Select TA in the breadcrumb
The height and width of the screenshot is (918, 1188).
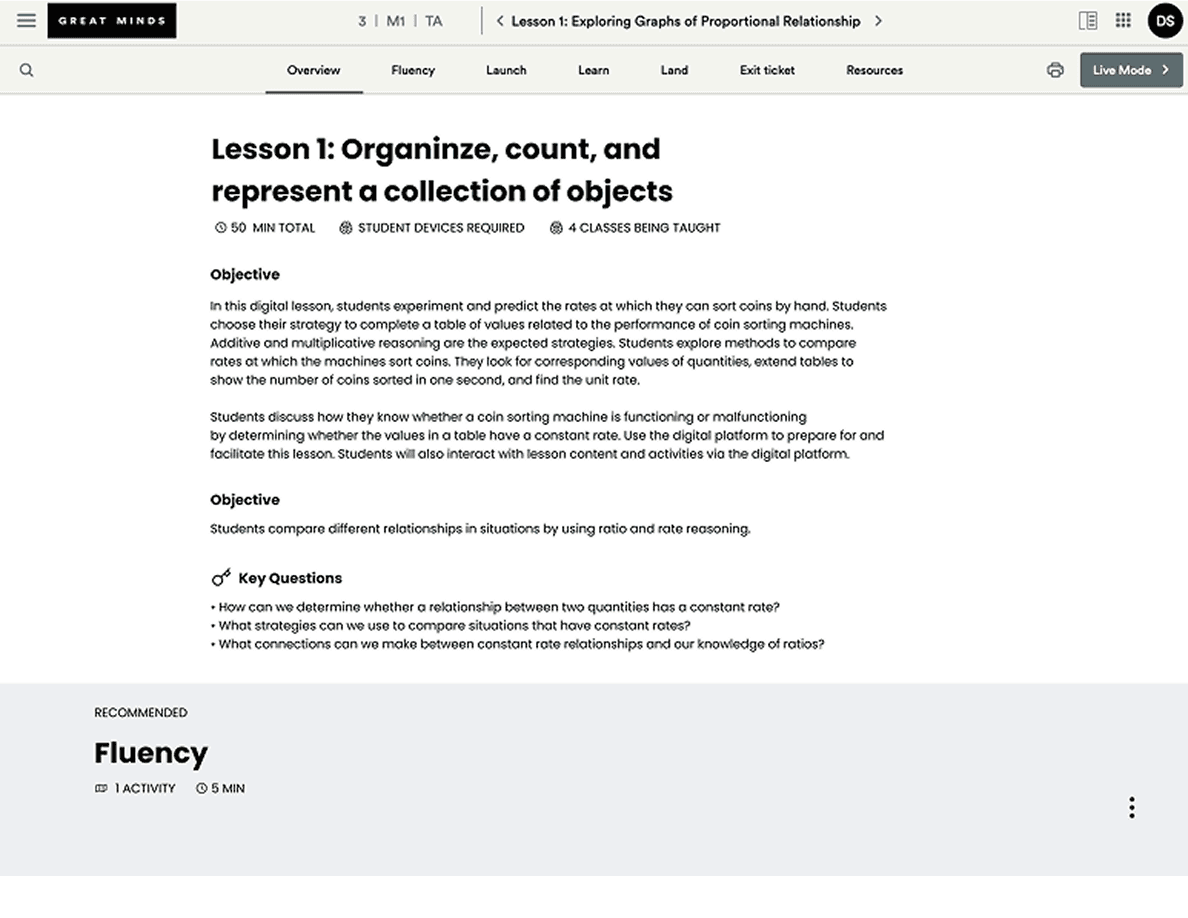(433, 21)
